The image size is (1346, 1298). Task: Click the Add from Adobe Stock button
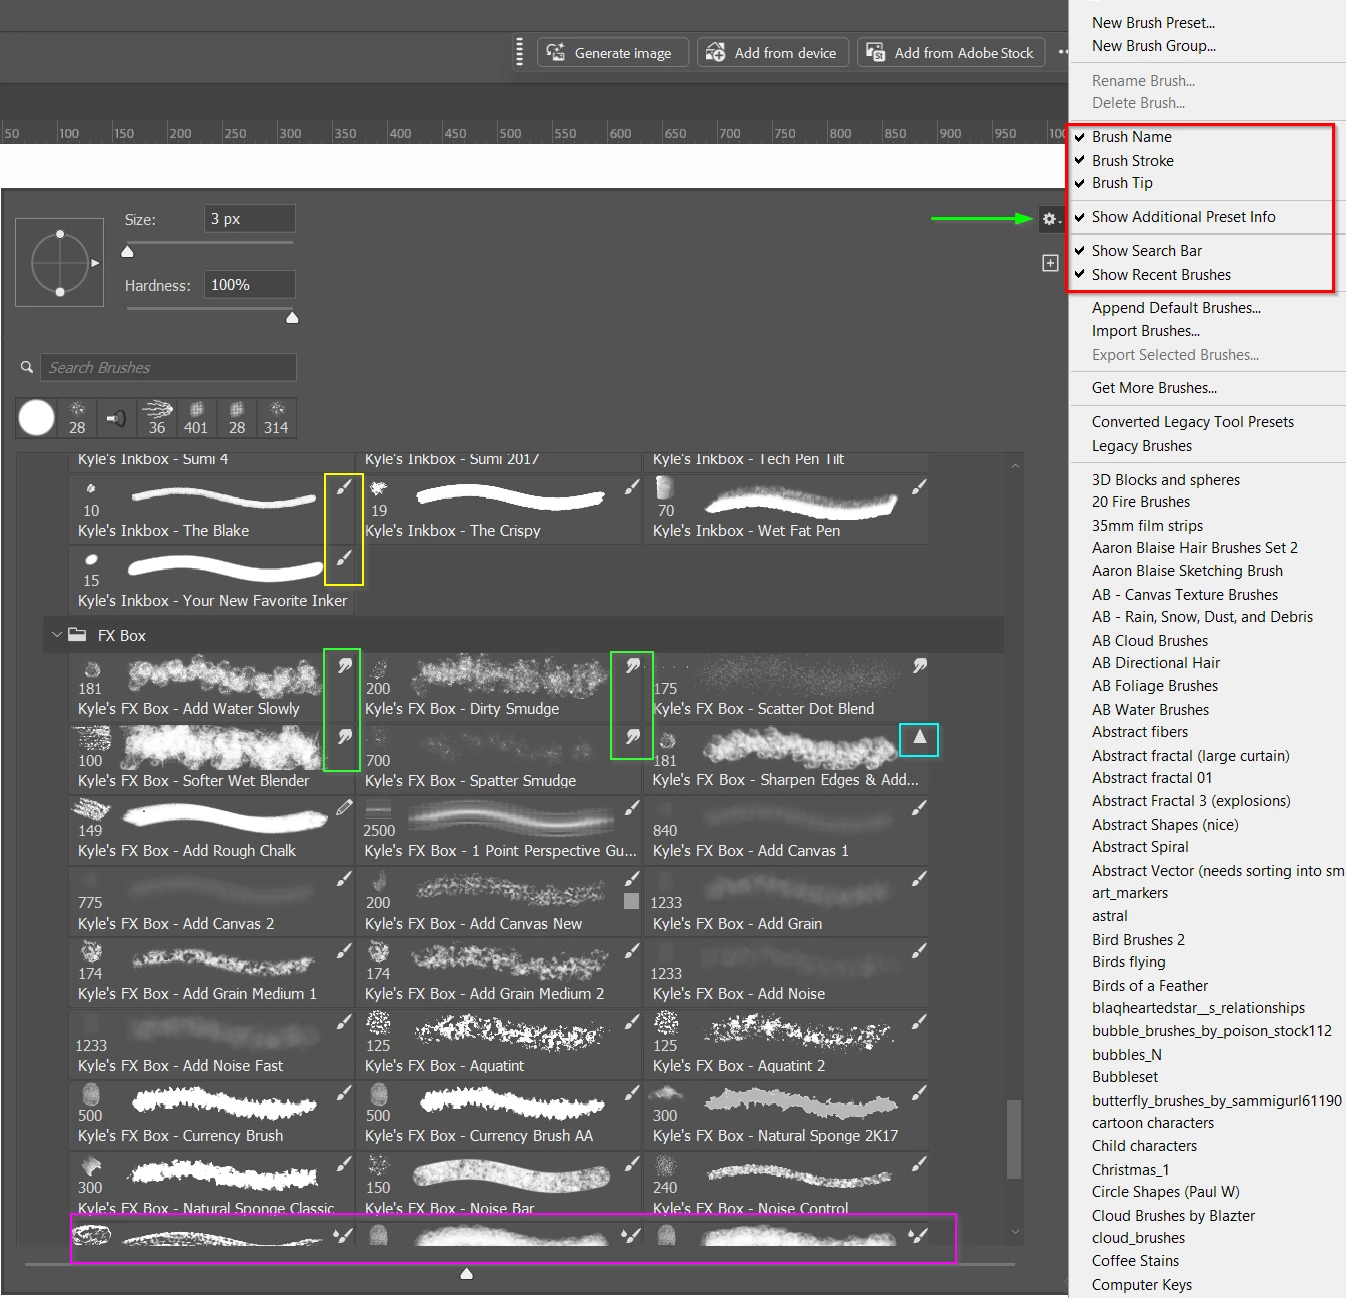[x=951, y=52]
